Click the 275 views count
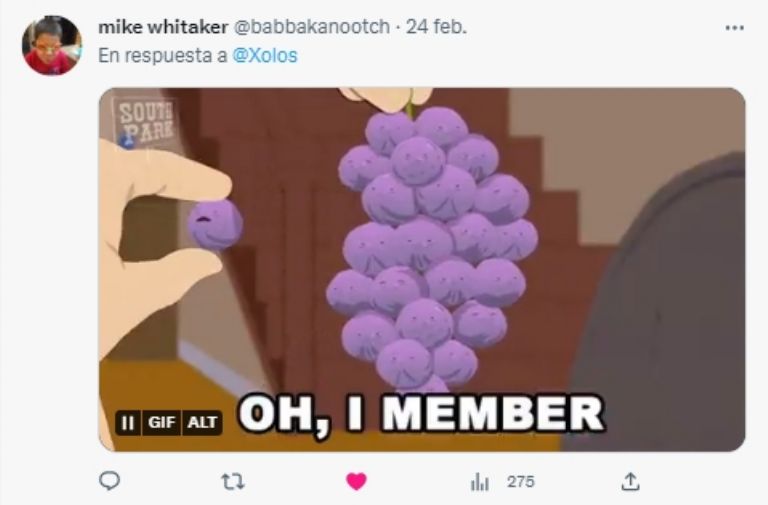The image size is (768, 505). [x=521, y=482]
